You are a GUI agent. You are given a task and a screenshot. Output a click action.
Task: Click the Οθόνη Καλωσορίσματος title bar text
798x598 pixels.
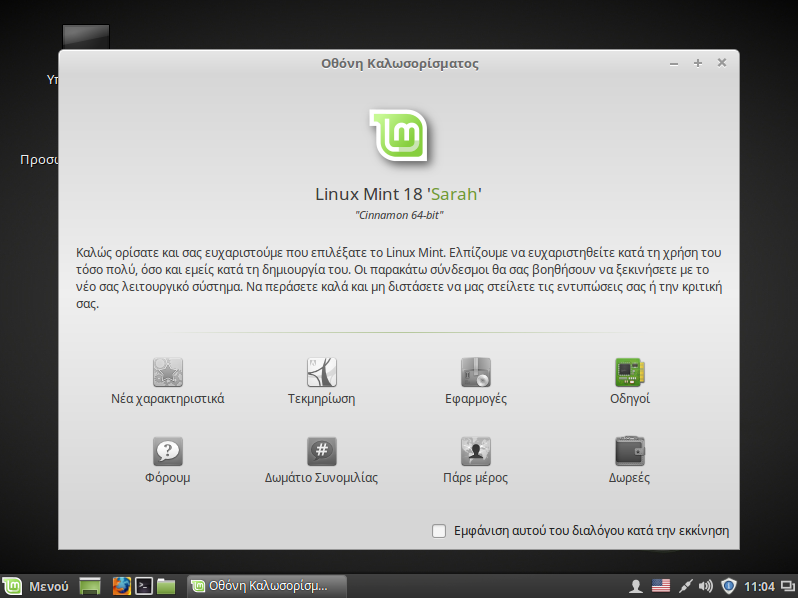point(400,64)
